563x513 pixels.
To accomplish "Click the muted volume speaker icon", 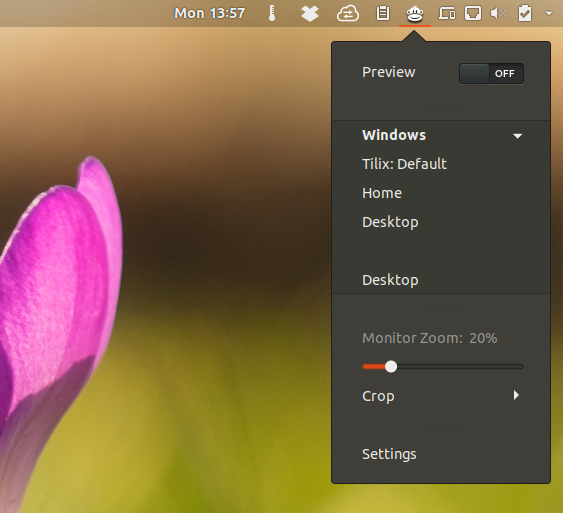I will [498, 14].
